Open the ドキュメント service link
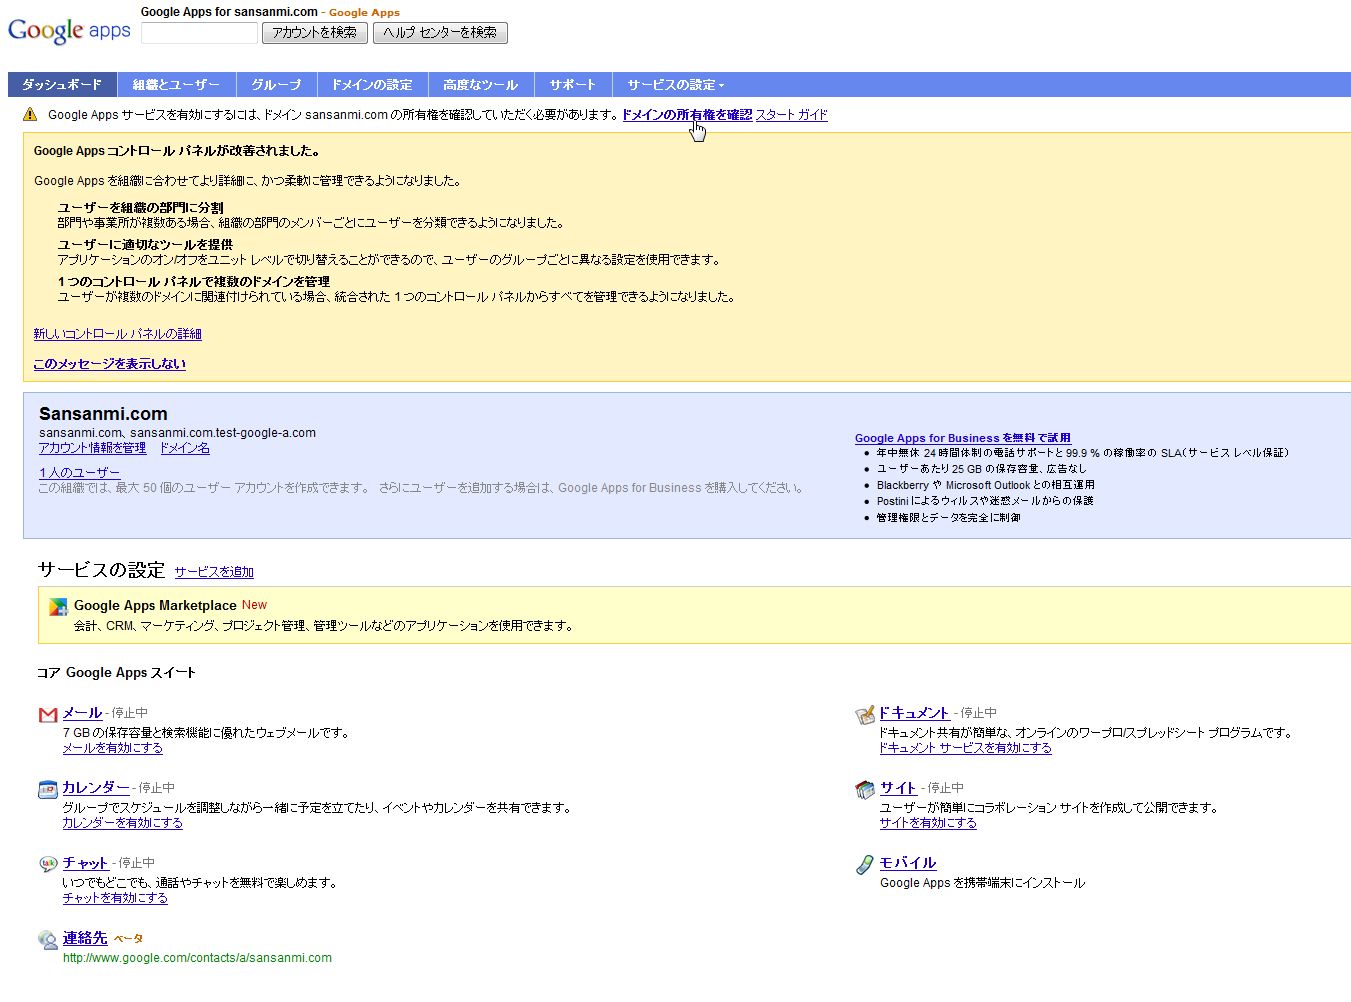1351x1002 pixels. (914, 713)
